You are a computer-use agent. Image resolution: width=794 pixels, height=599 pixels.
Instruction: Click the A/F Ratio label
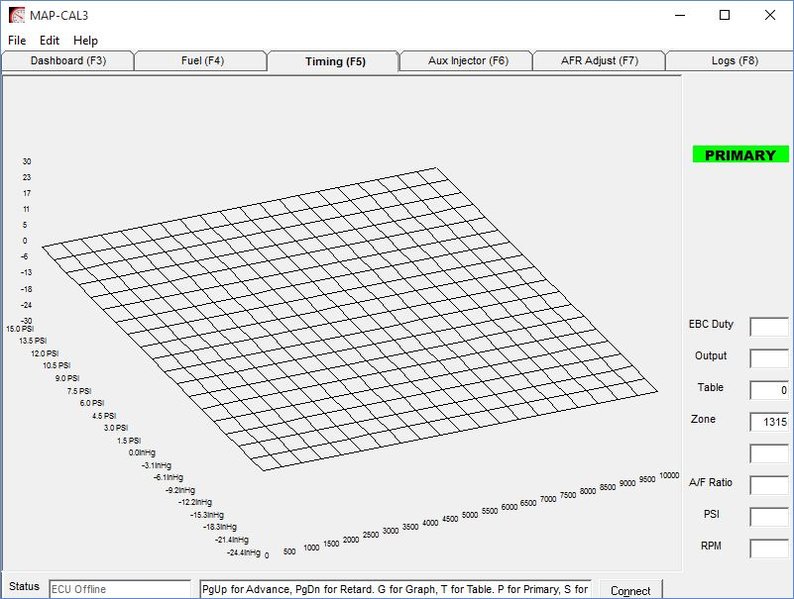(710, 483)
